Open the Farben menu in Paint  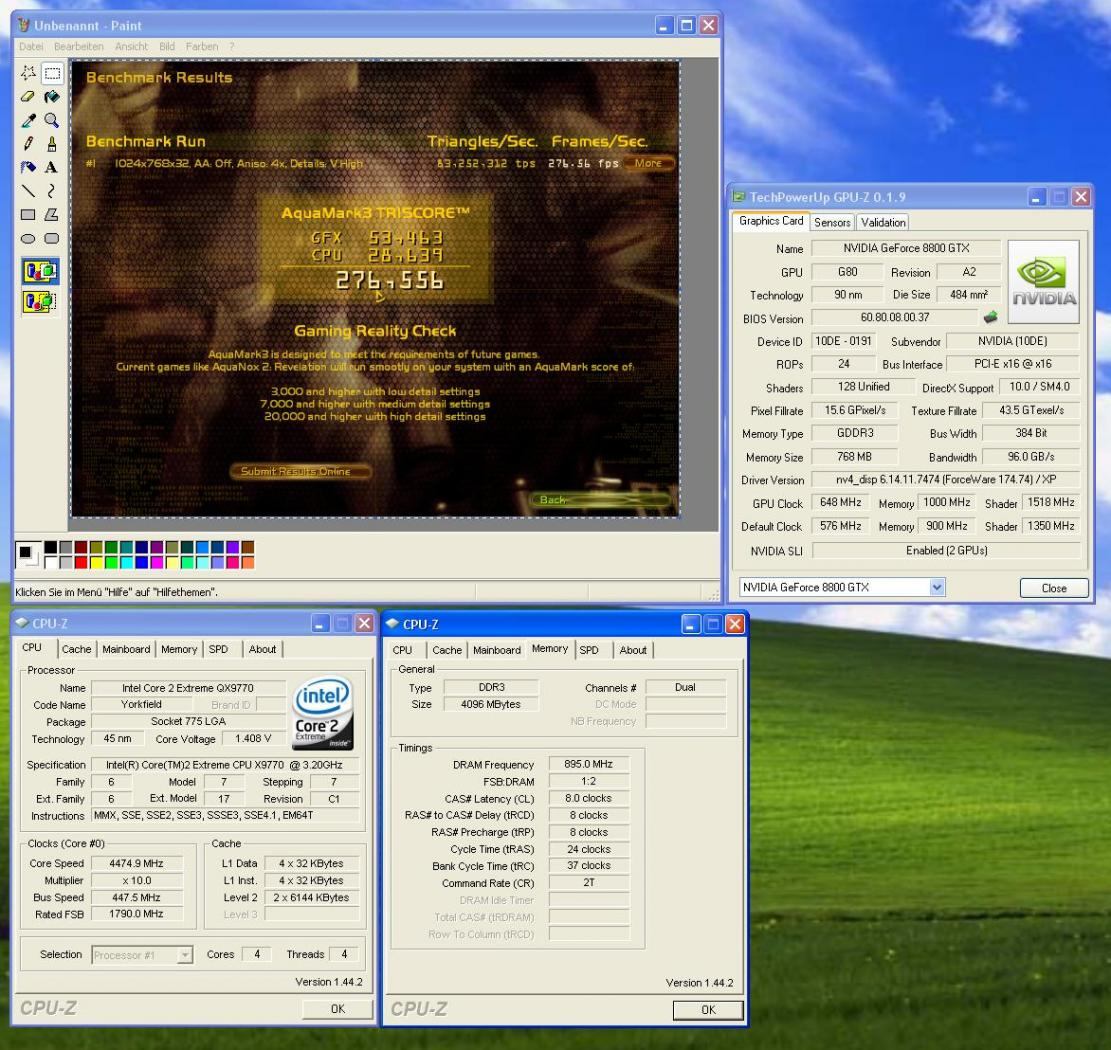coord(202,47)
